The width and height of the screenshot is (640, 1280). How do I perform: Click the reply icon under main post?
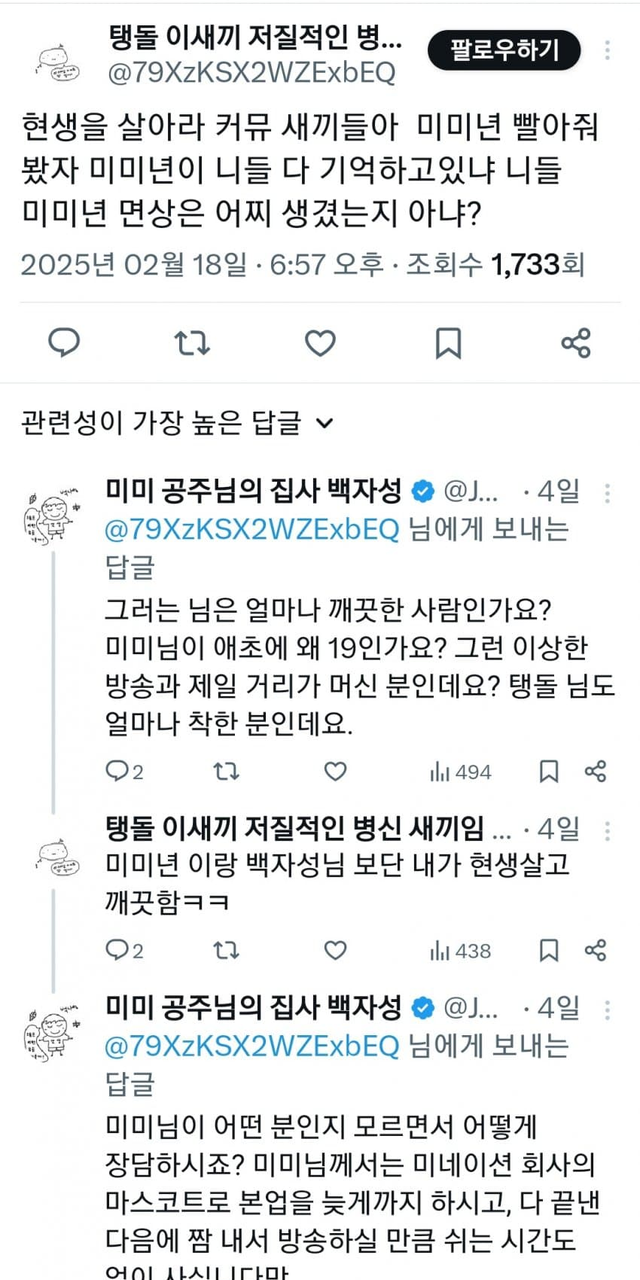[x=65, y=343]
